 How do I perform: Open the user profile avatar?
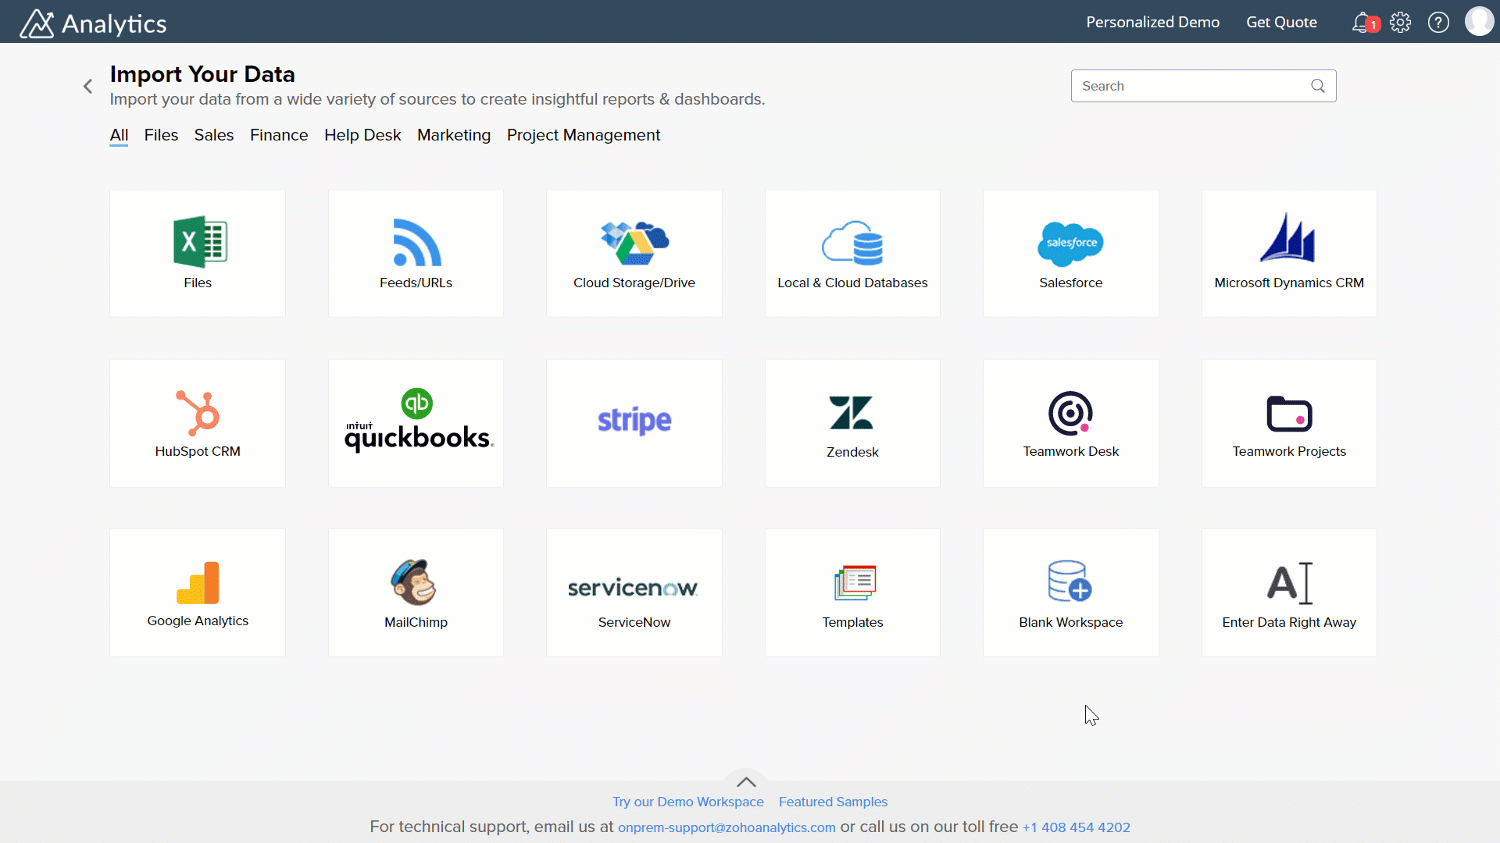tap(1479, 21)
